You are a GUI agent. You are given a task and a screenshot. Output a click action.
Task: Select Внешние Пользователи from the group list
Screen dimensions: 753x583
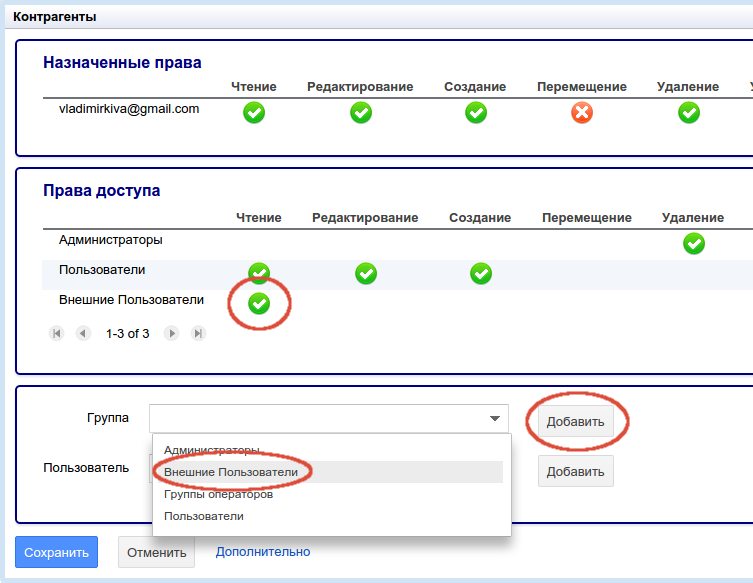click(328, 472)
